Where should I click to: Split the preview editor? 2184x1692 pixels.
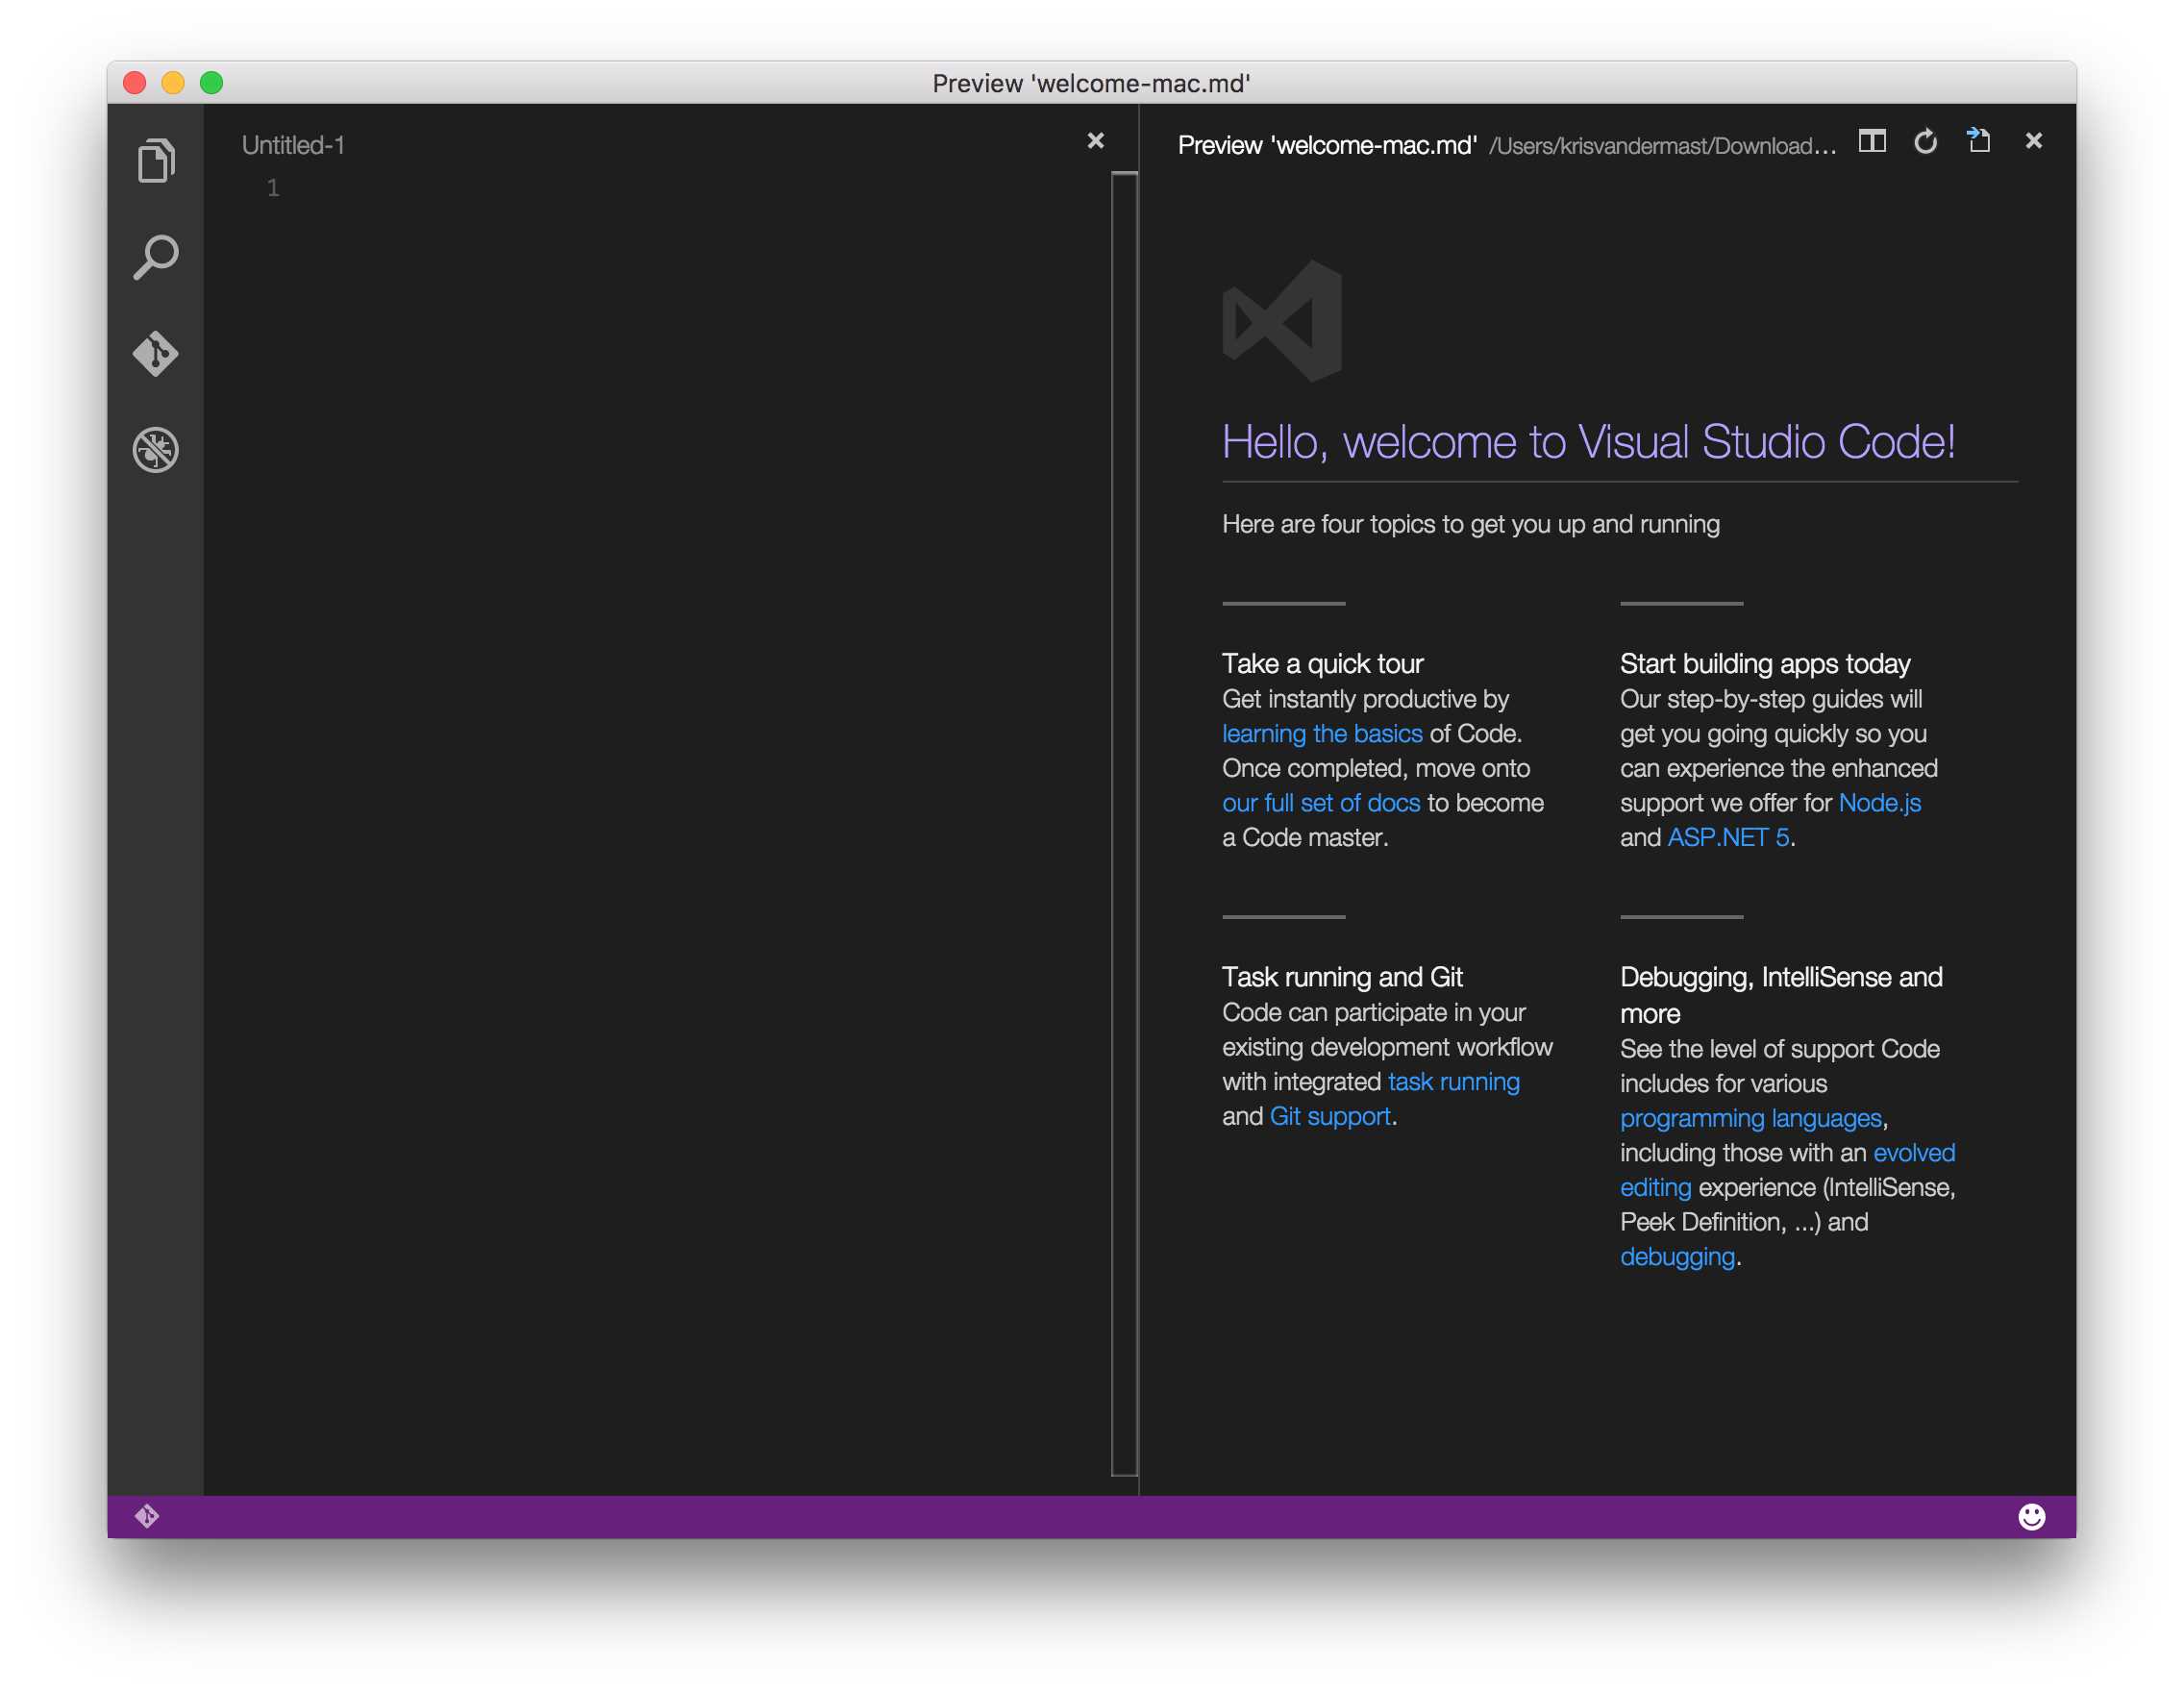tap(1871, 142)
